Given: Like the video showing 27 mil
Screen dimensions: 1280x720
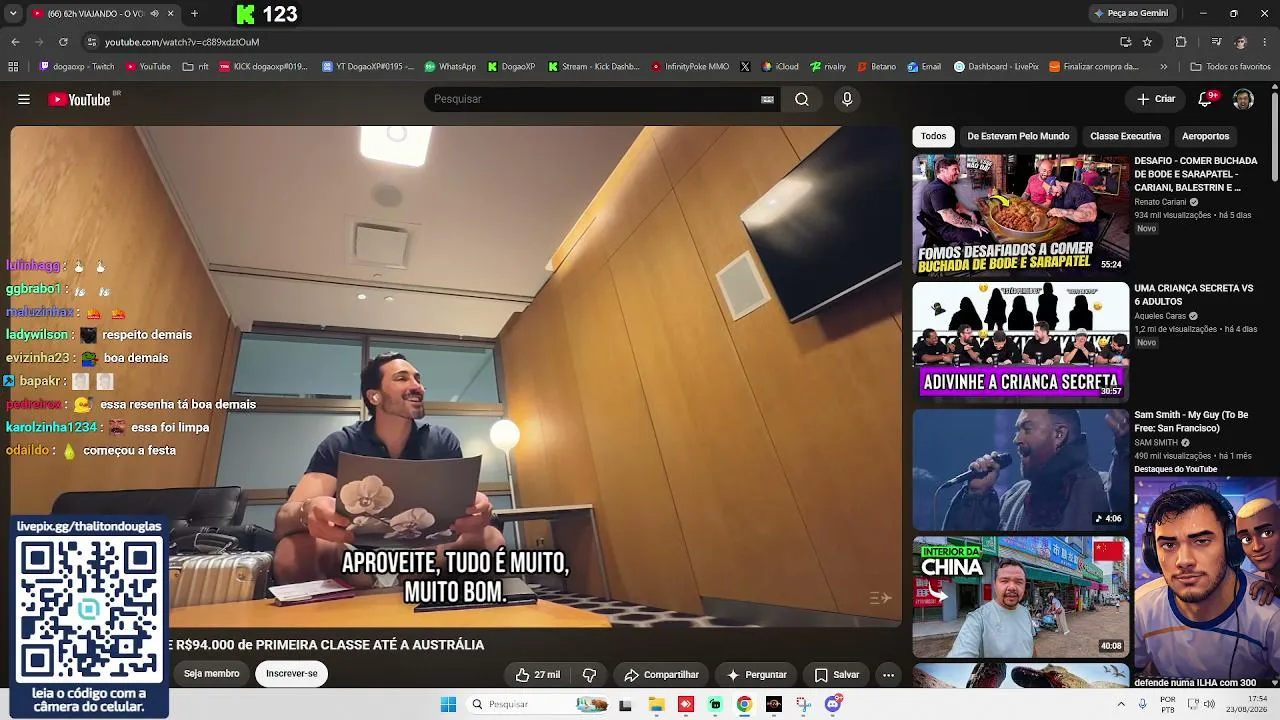Looking at the screenshot, I should 537,675.
